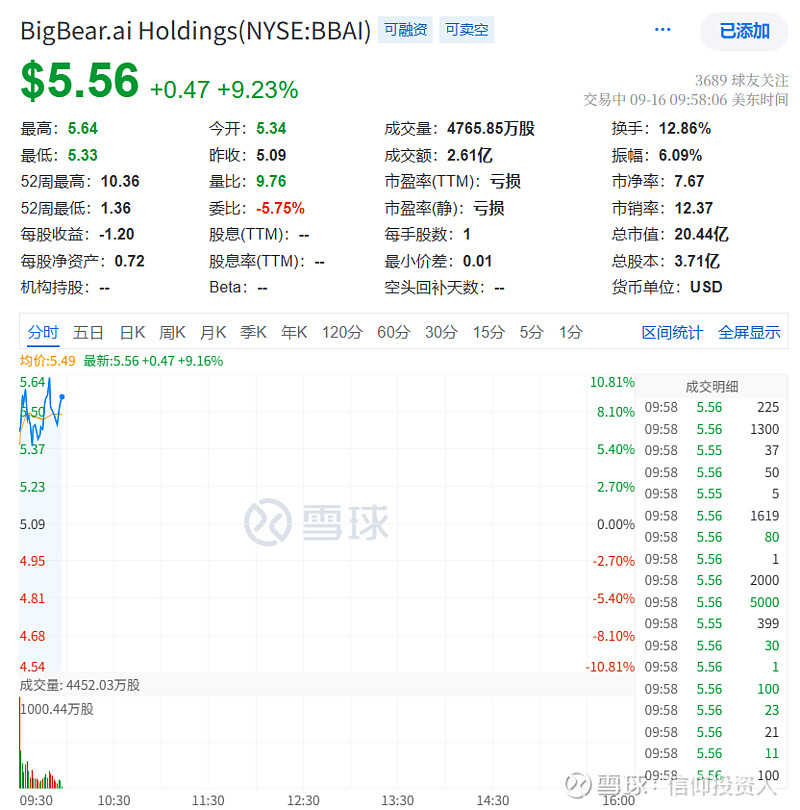Click the -10.81% lower axis label
This screenshot has width=800, height=810.
tap(610, 667)
